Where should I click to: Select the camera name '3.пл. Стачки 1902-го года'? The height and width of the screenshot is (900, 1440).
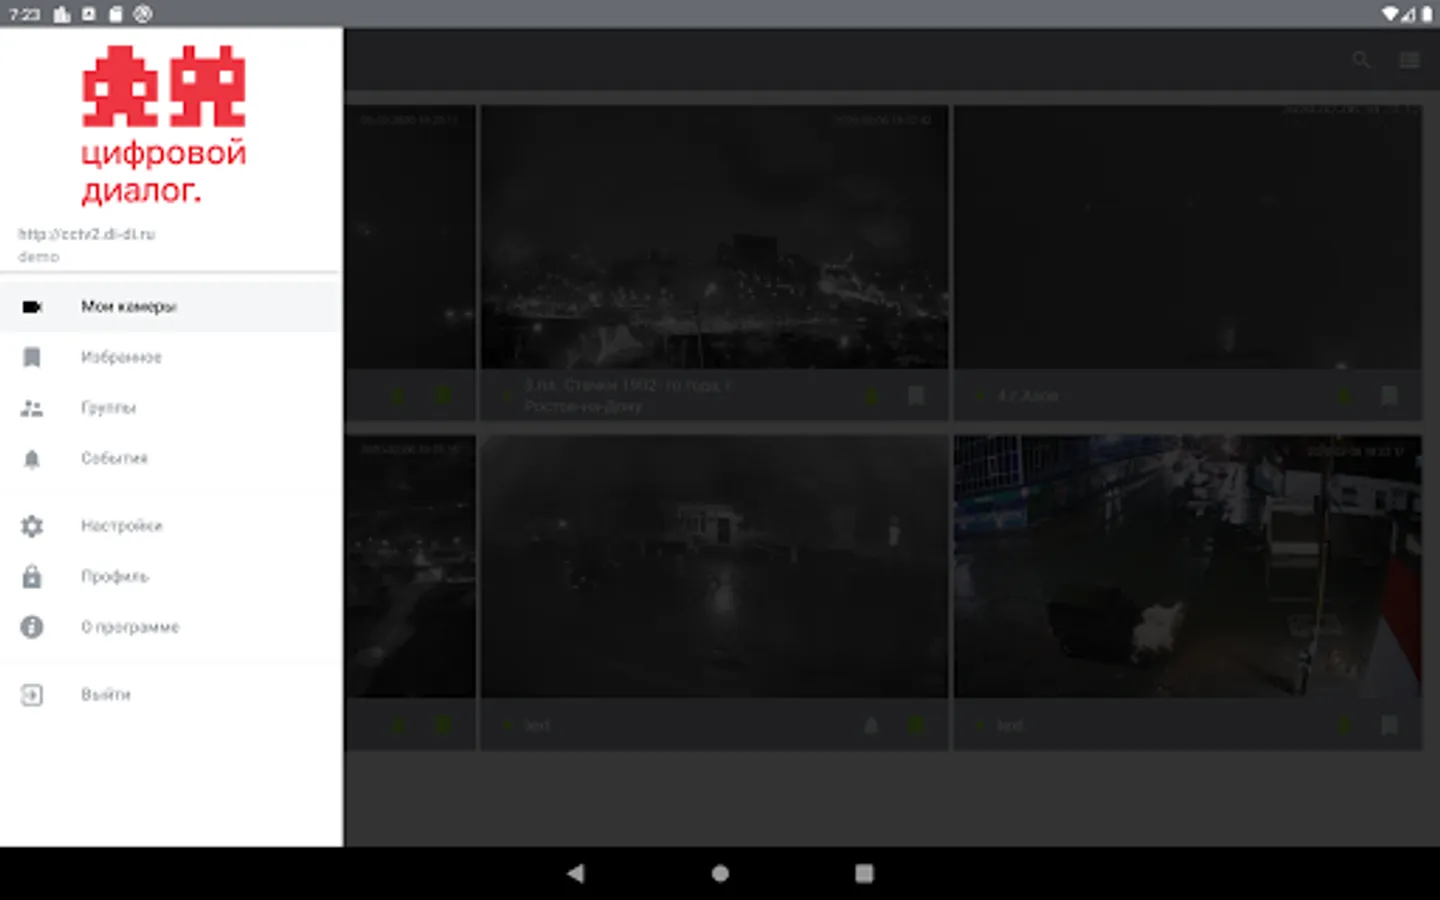(x=628, y=396)
